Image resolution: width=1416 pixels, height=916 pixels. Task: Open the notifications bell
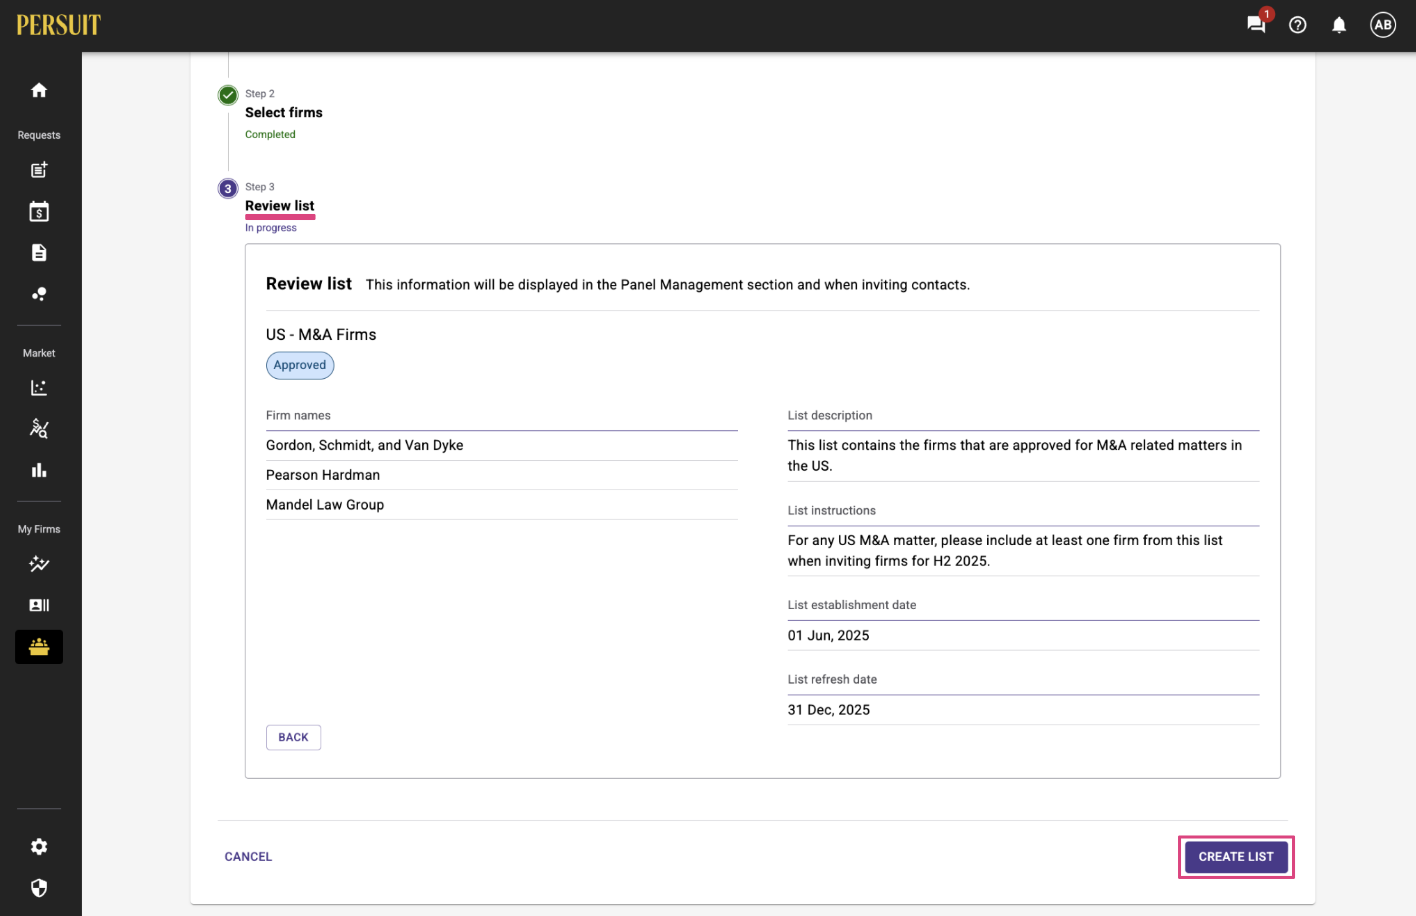point(1339,25)
